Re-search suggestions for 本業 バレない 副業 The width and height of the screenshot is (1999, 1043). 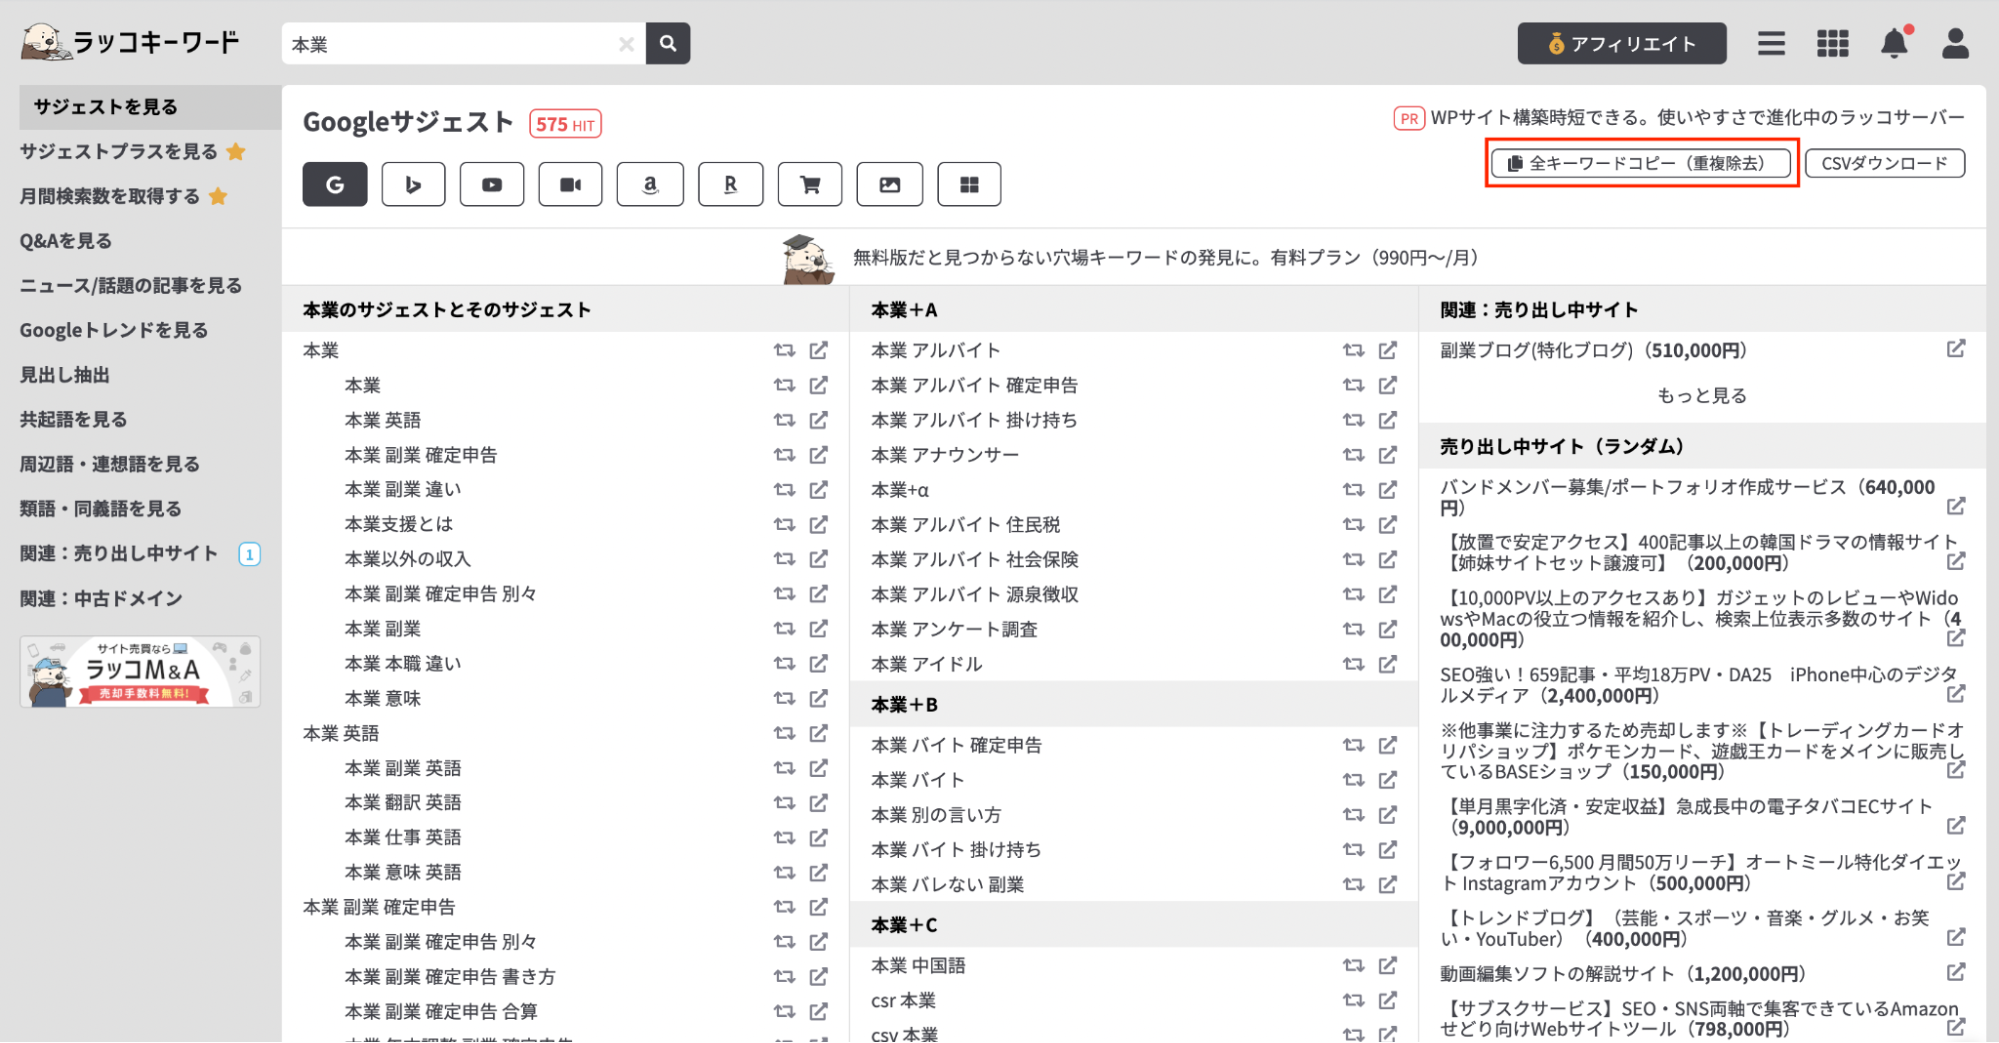(1353, 885)
